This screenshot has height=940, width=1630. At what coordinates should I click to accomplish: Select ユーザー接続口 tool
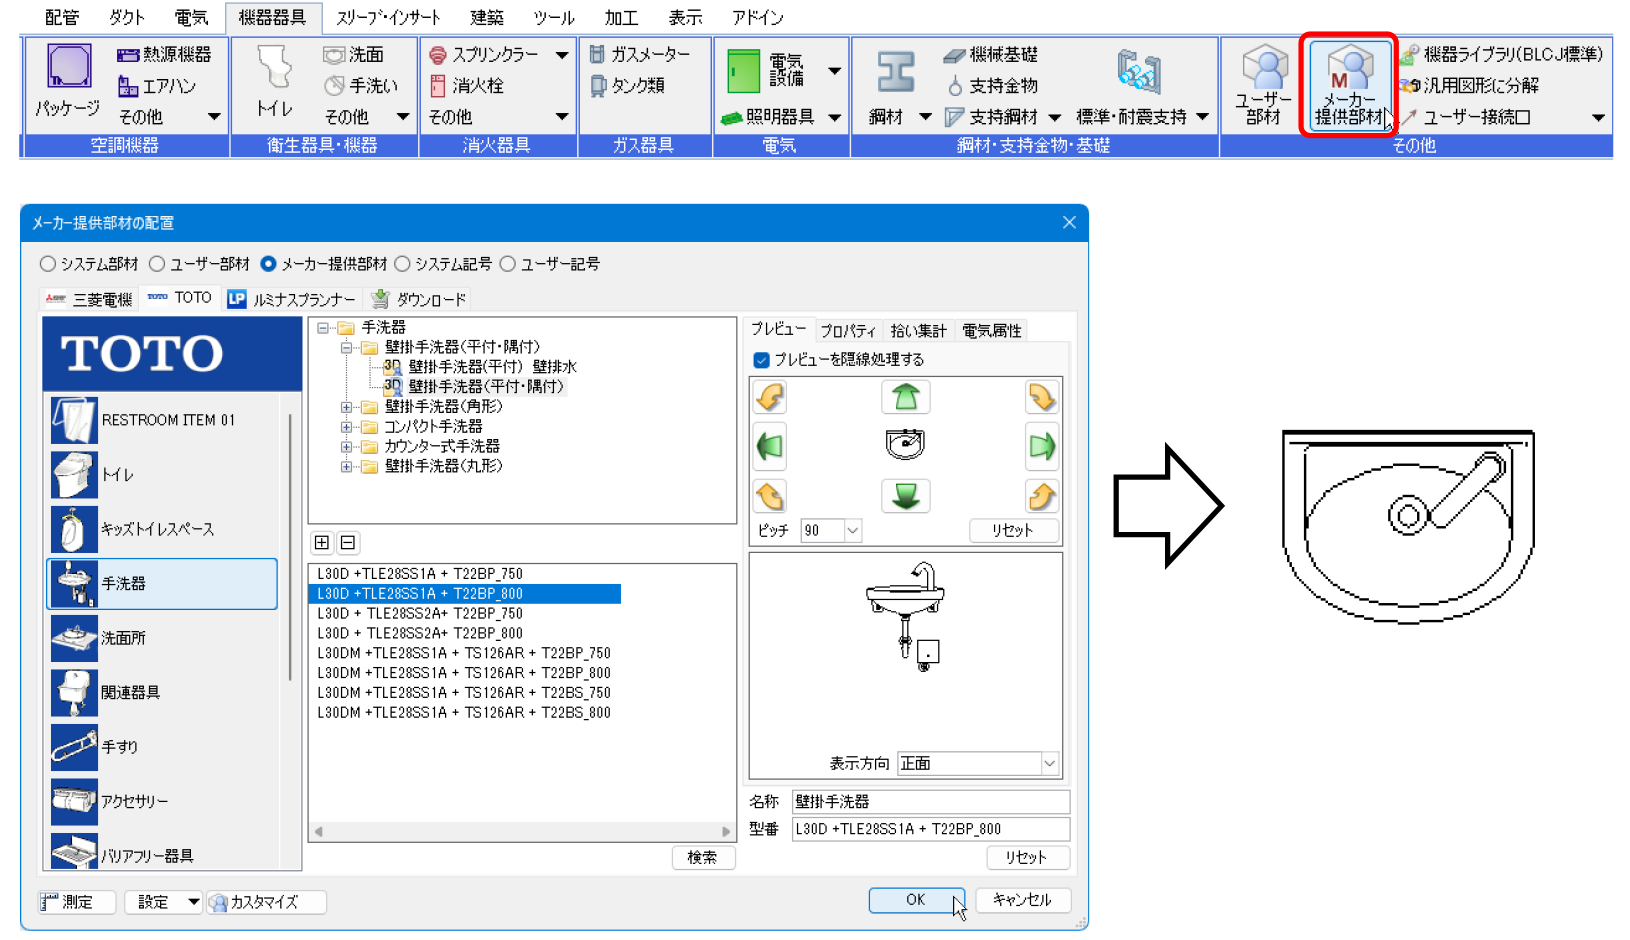(x=1466, y=117)
